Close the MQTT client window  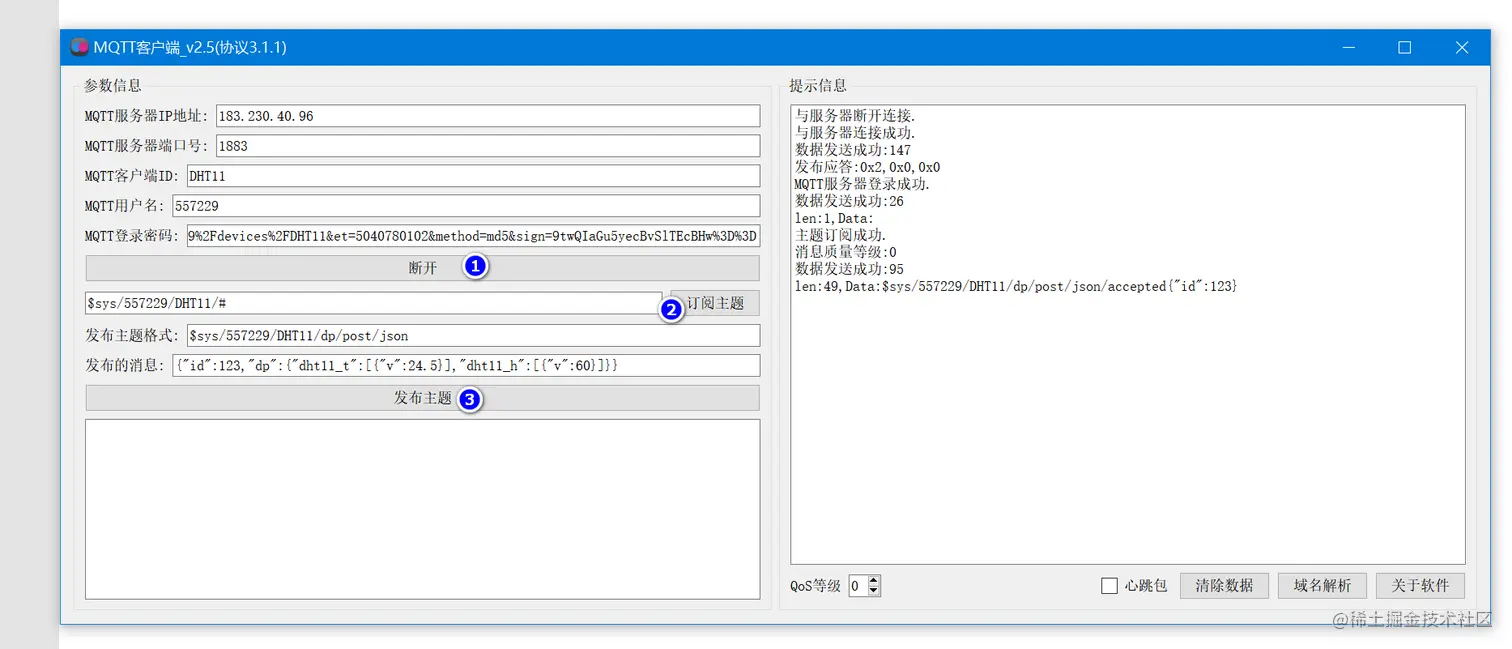(1462, 47)
